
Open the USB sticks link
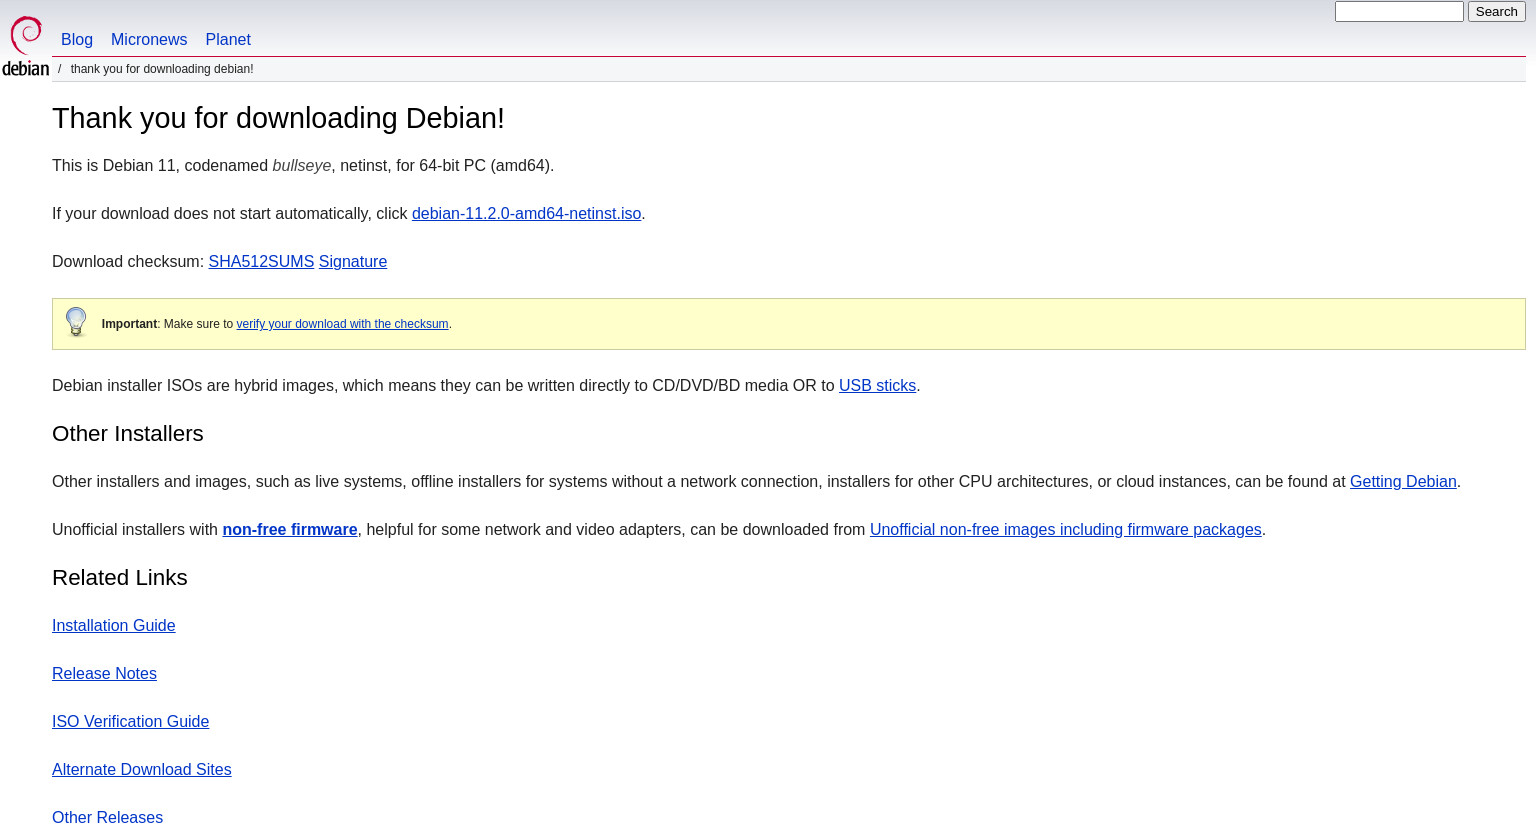coord(877,385)
